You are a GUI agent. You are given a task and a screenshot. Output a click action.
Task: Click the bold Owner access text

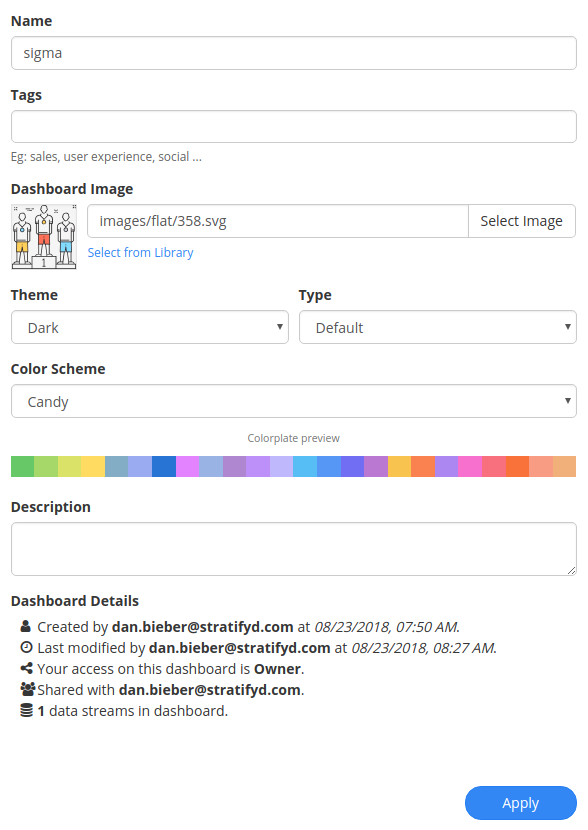[x=277, y=669]
